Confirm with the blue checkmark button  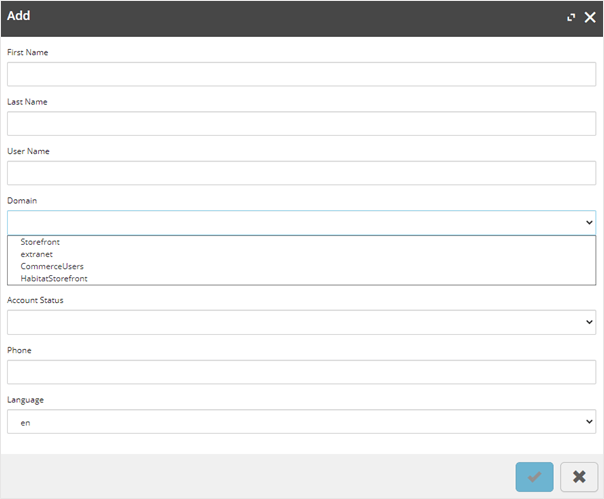tap(534, 477)
